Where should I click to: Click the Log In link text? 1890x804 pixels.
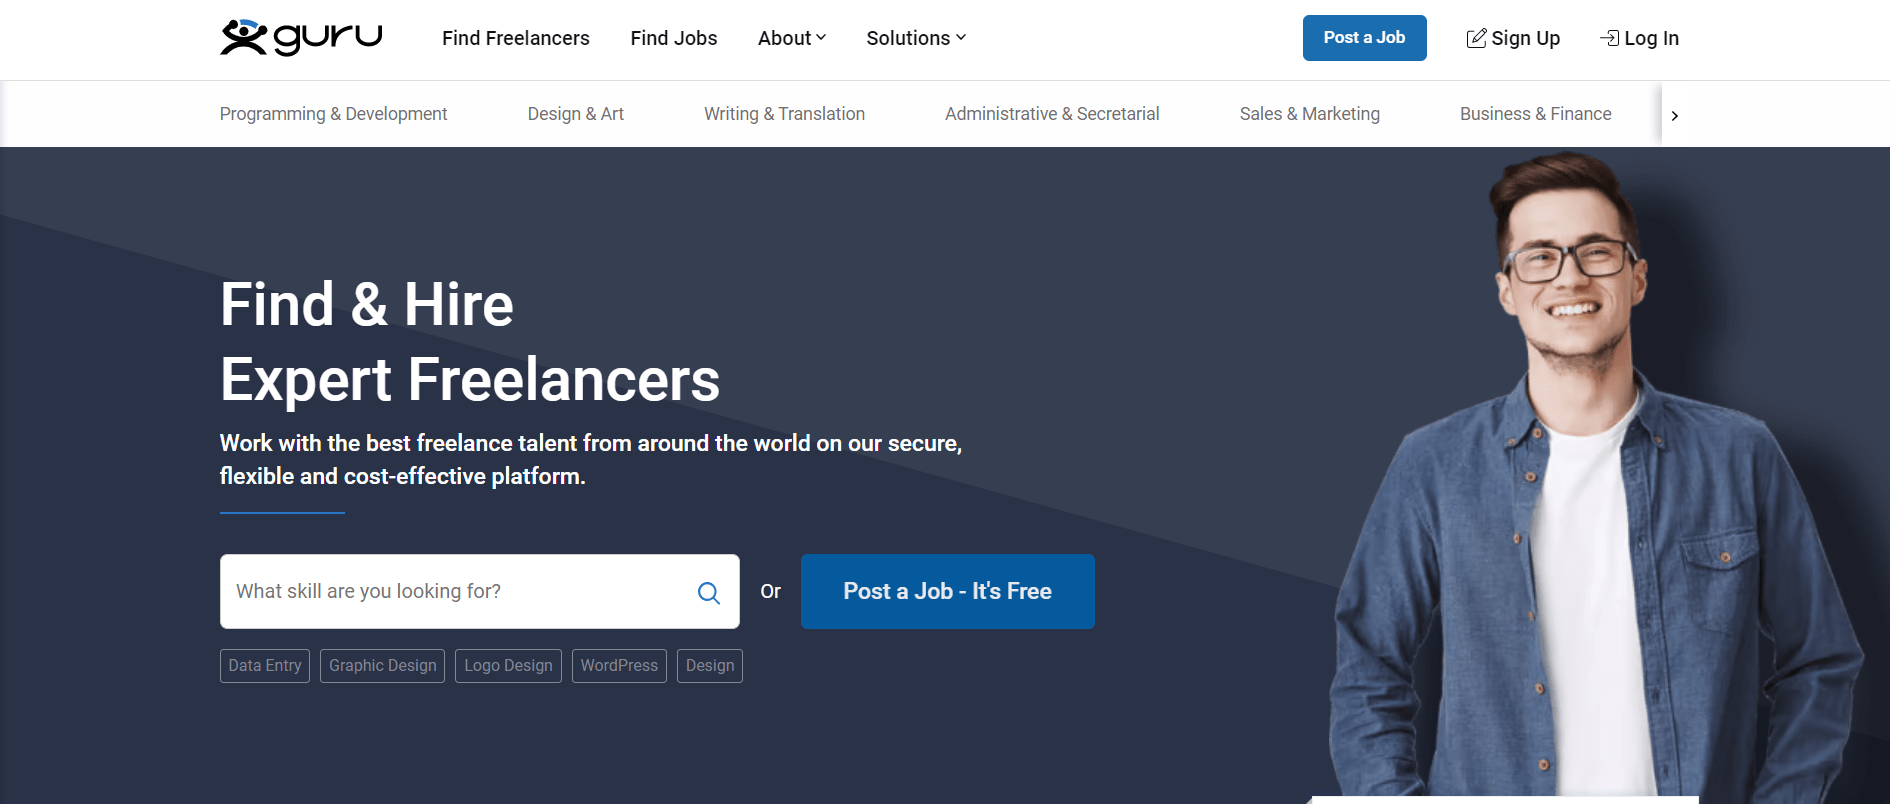coord(1651,38)
